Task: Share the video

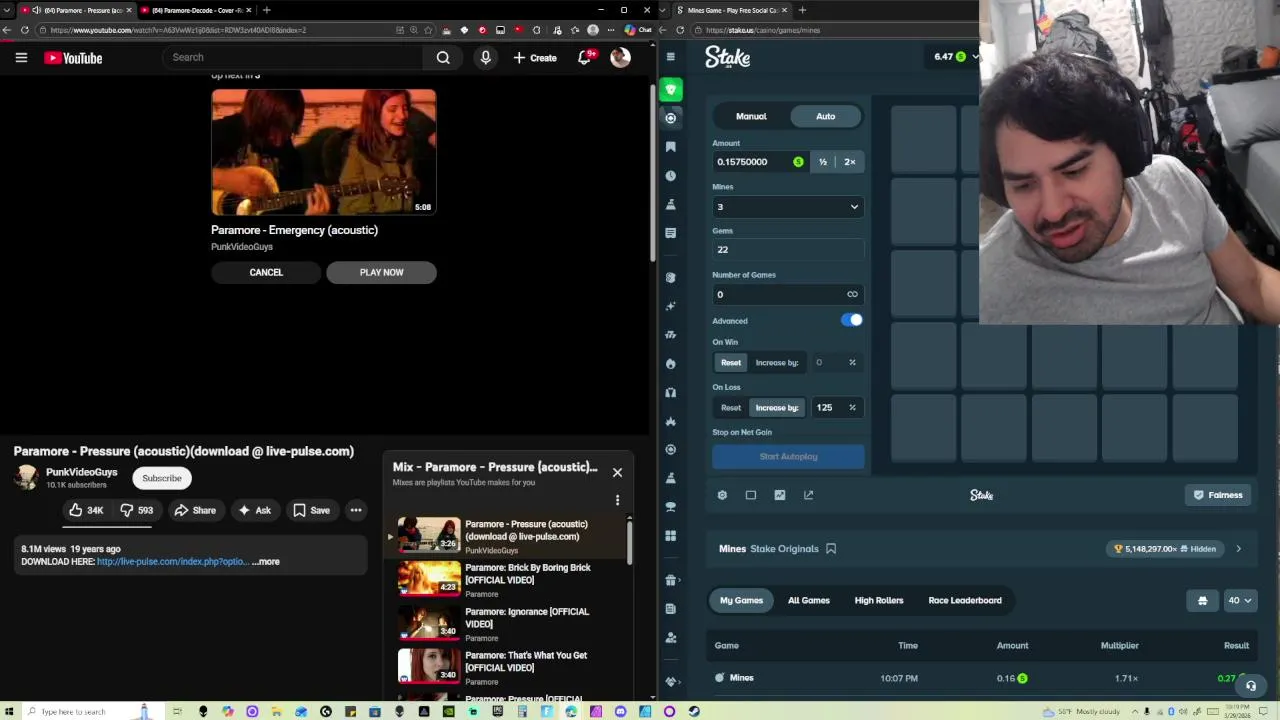Action: tap(195, 510)
